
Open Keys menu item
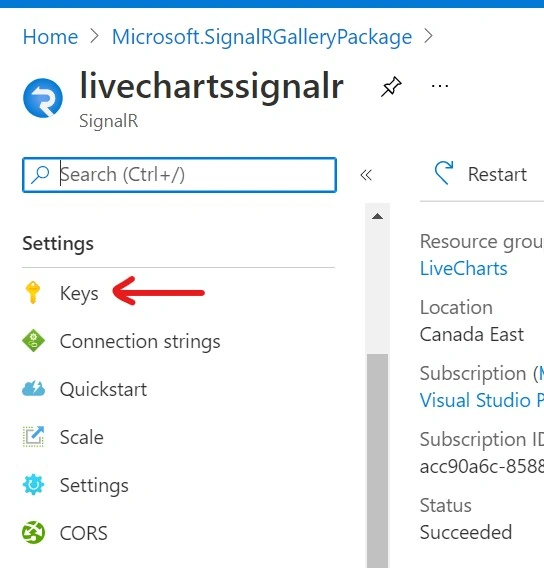click(x=79, y=293)
